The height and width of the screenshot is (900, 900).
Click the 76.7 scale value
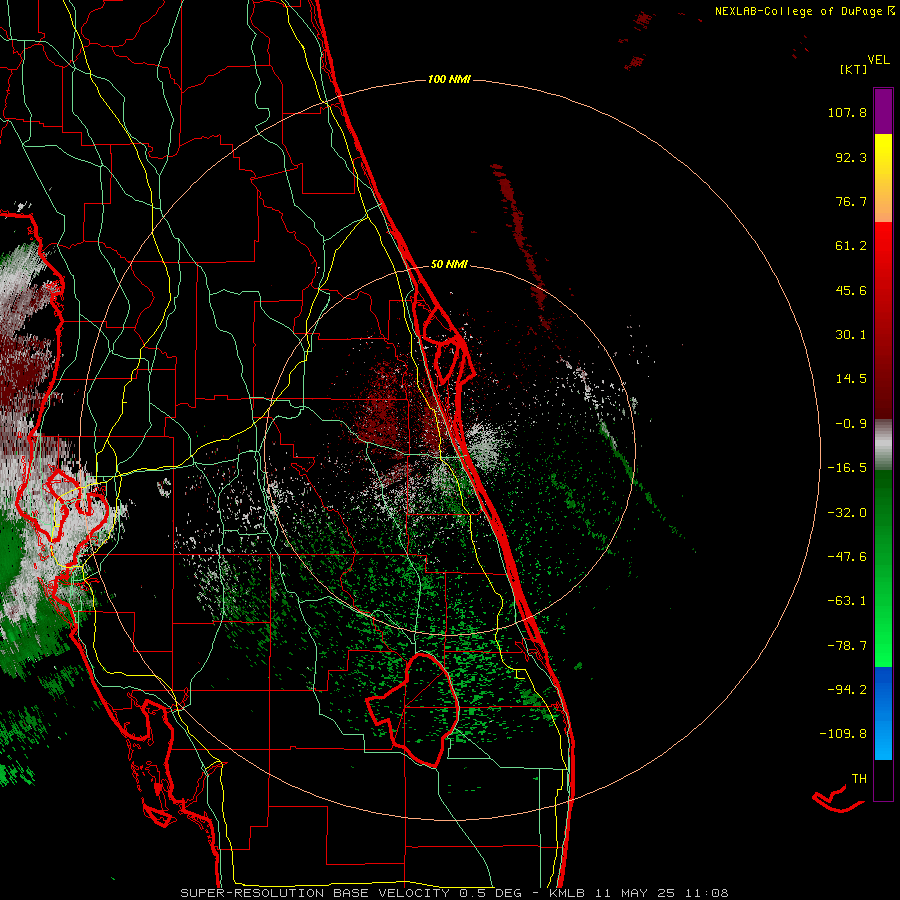[851, 201]
